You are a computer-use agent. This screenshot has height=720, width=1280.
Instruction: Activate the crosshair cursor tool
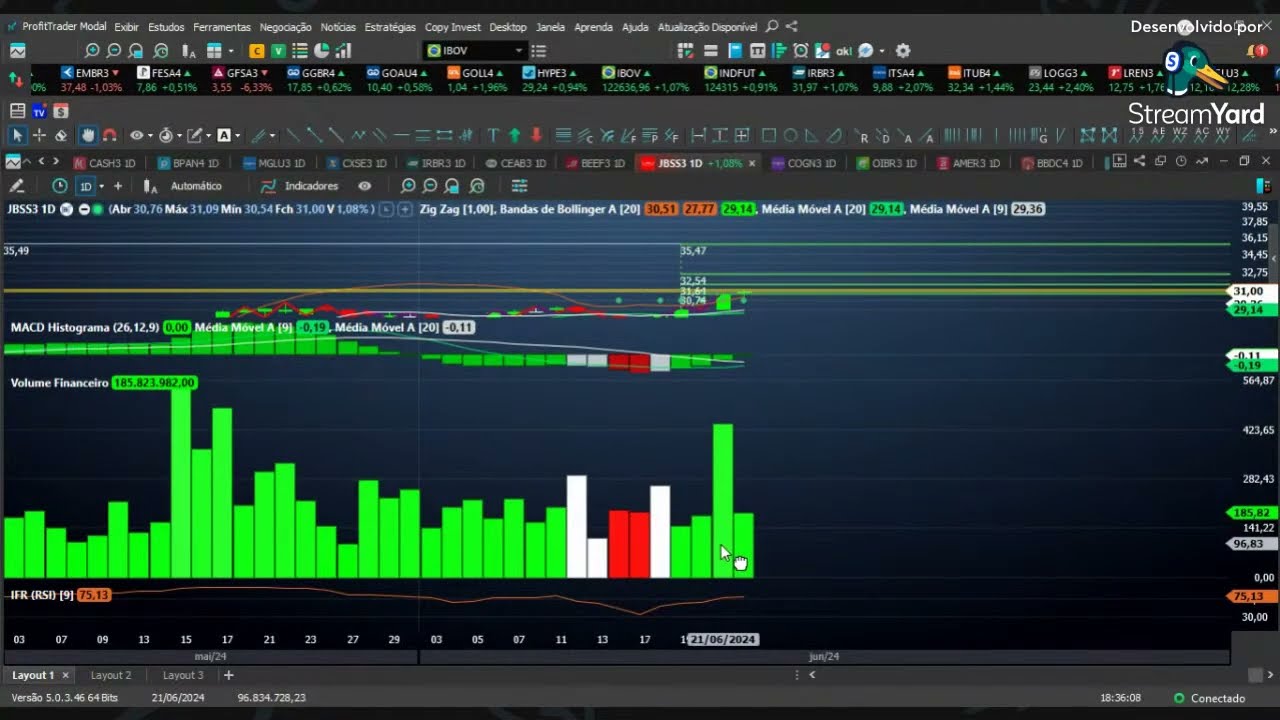pos(39,135)
